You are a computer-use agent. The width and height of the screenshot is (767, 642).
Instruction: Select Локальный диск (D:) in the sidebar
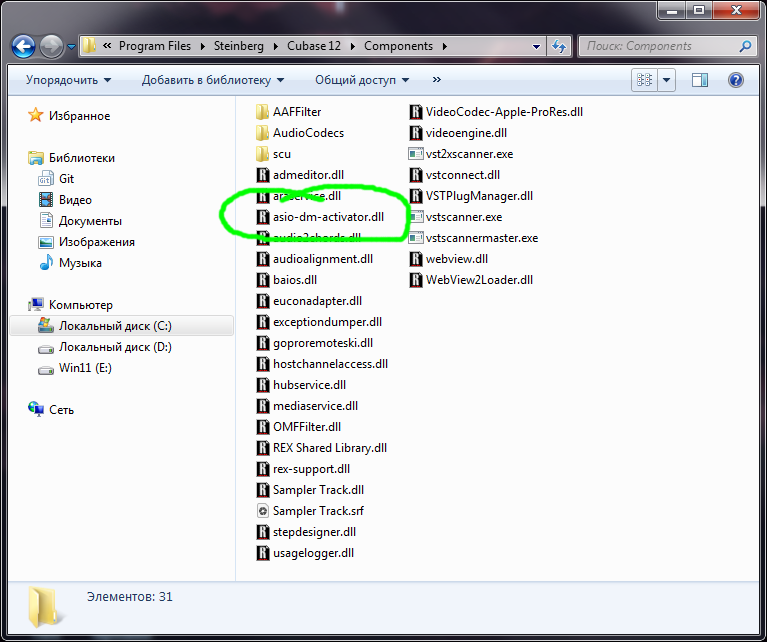tap(115, 347)
